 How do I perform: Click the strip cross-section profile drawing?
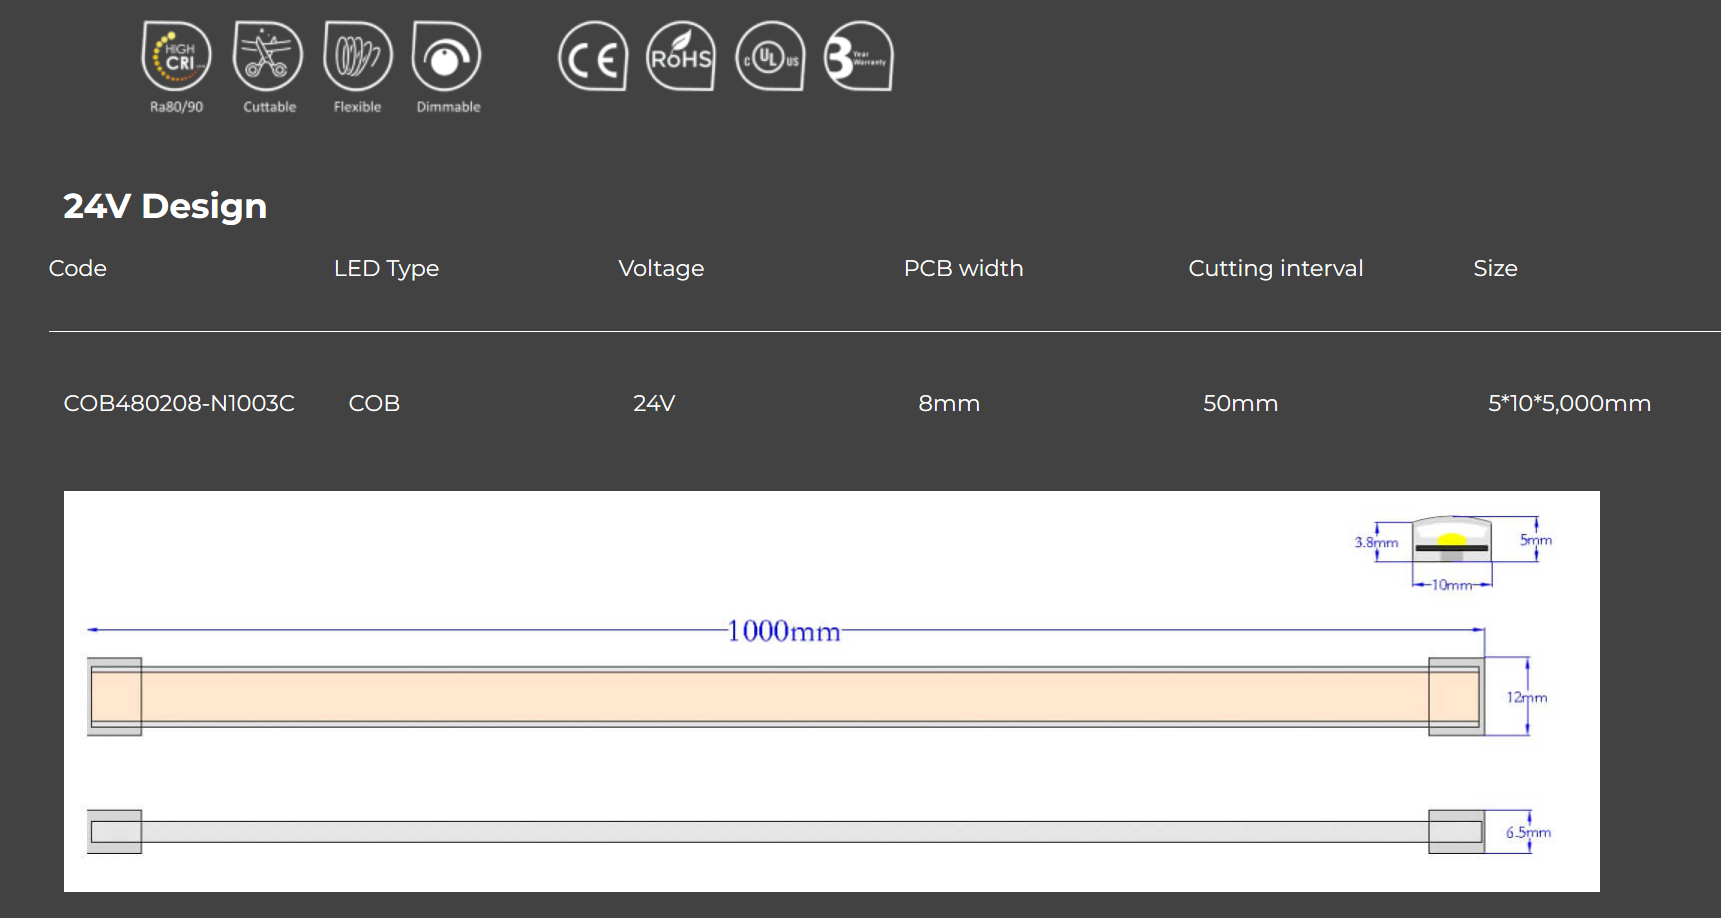[1451, 539]
